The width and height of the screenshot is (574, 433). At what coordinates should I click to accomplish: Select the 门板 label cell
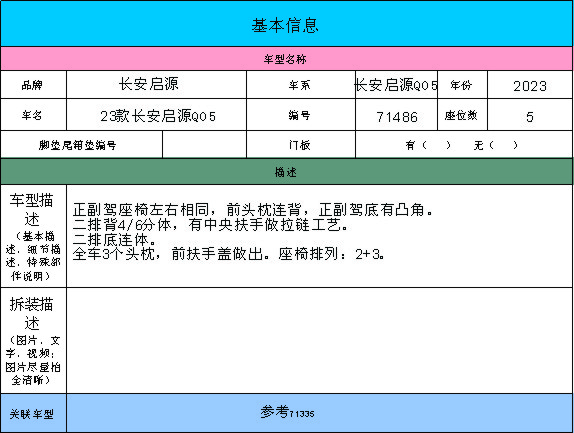point(301,145)
